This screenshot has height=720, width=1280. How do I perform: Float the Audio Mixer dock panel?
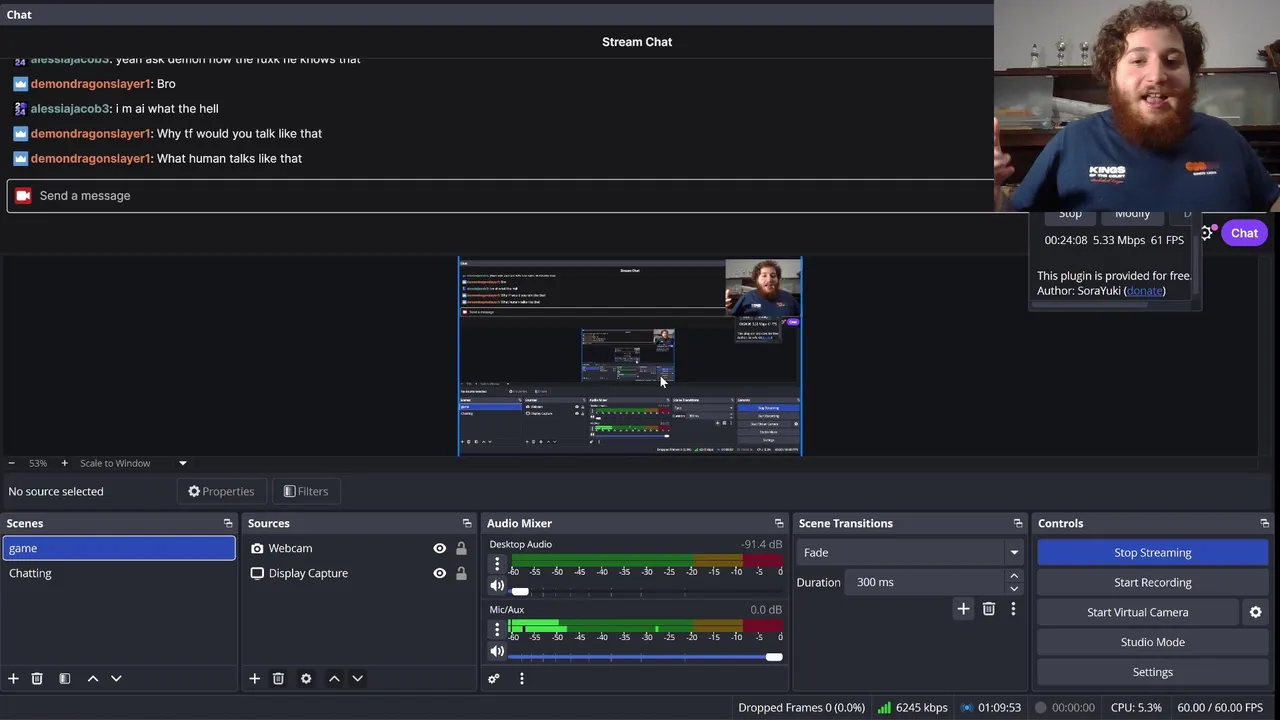(779, 523)
